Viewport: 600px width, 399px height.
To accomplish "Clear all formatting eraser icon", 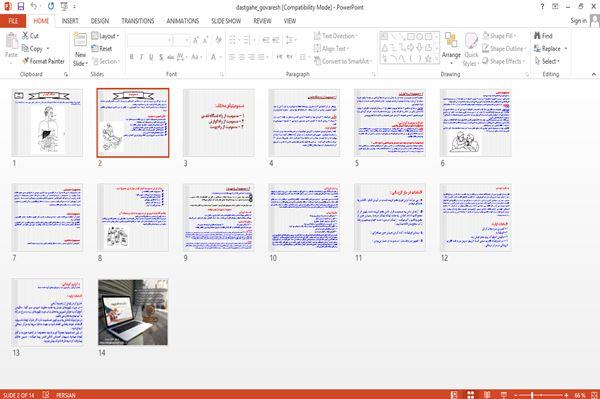I will 218,40.
